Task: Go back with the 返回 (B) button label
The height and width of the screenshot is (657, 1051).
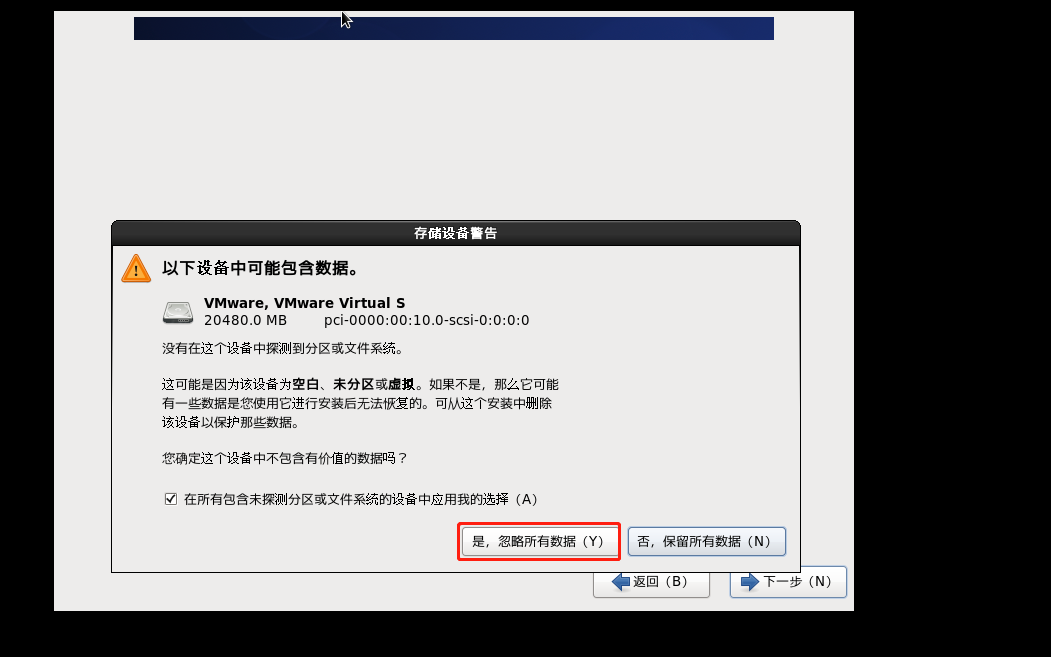Action: [660, 581]
